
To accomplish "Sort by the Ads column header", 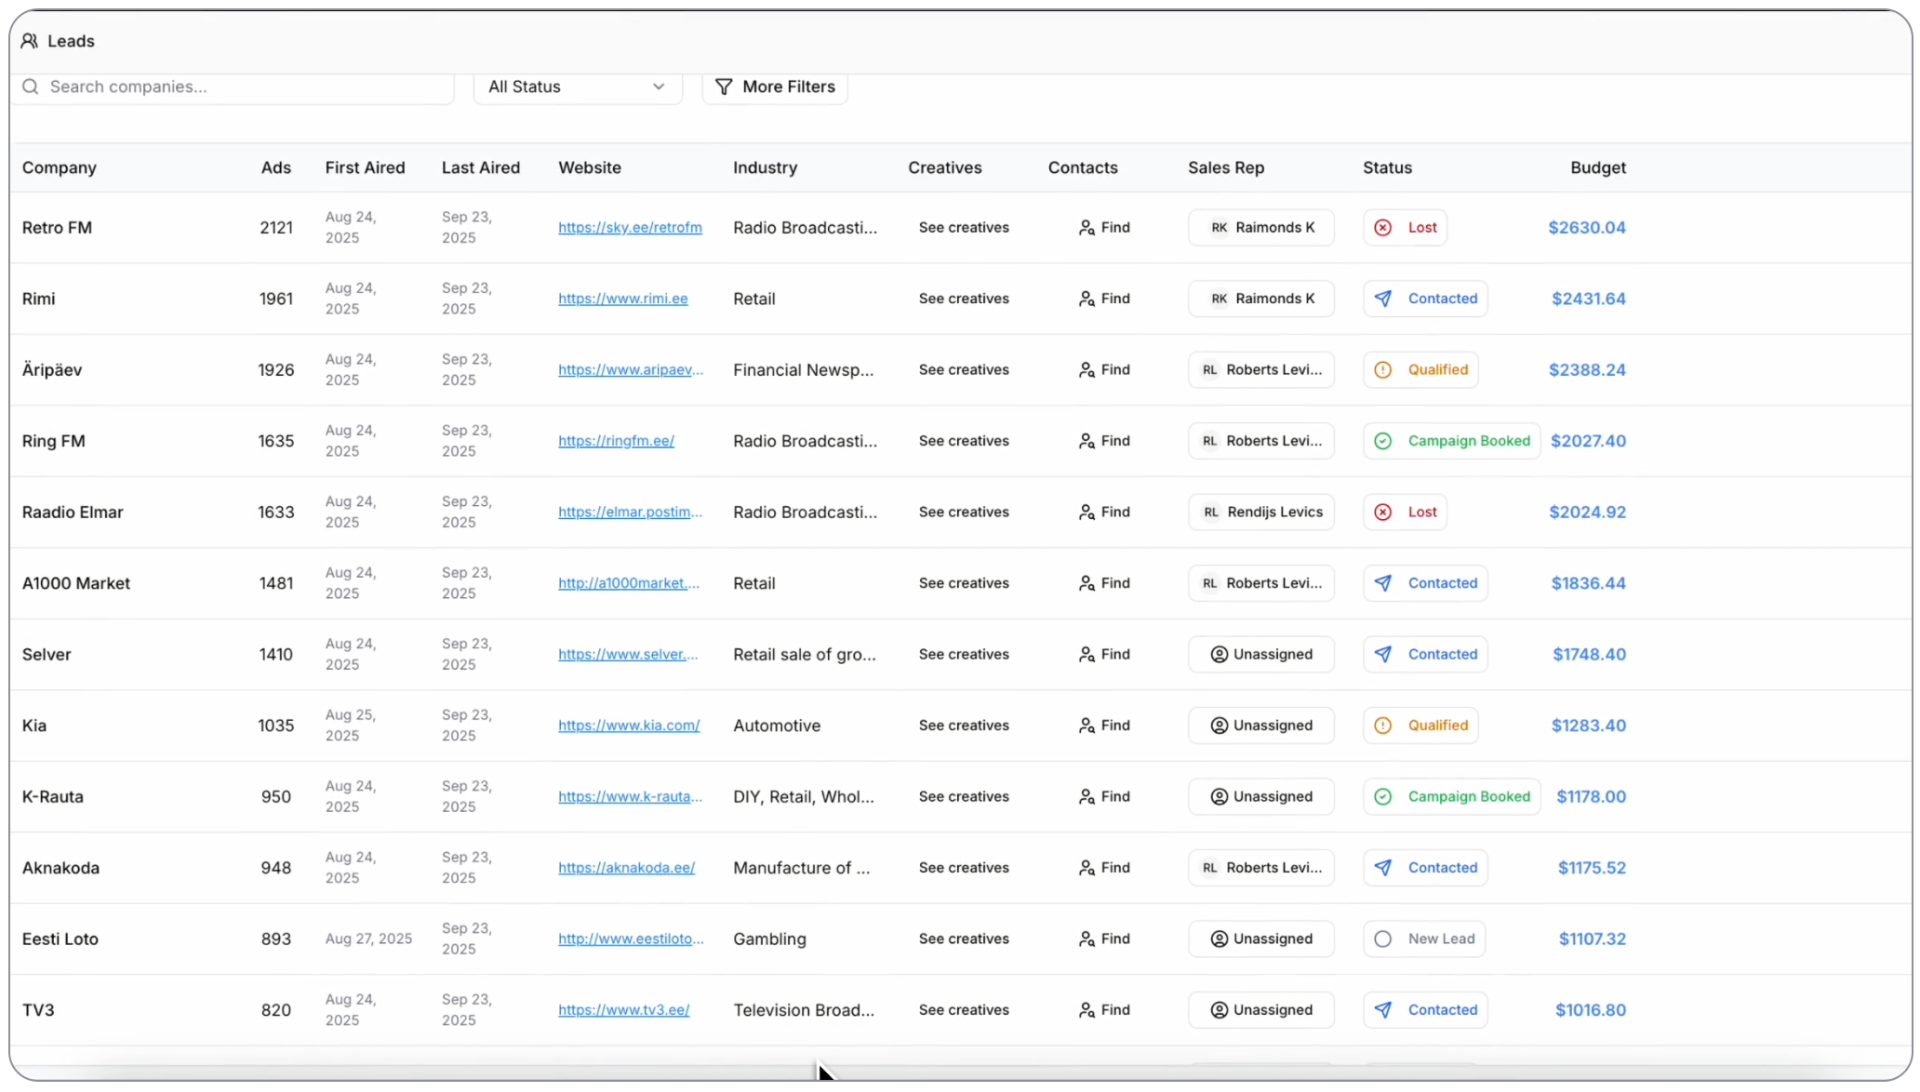I will coord(276,168).
